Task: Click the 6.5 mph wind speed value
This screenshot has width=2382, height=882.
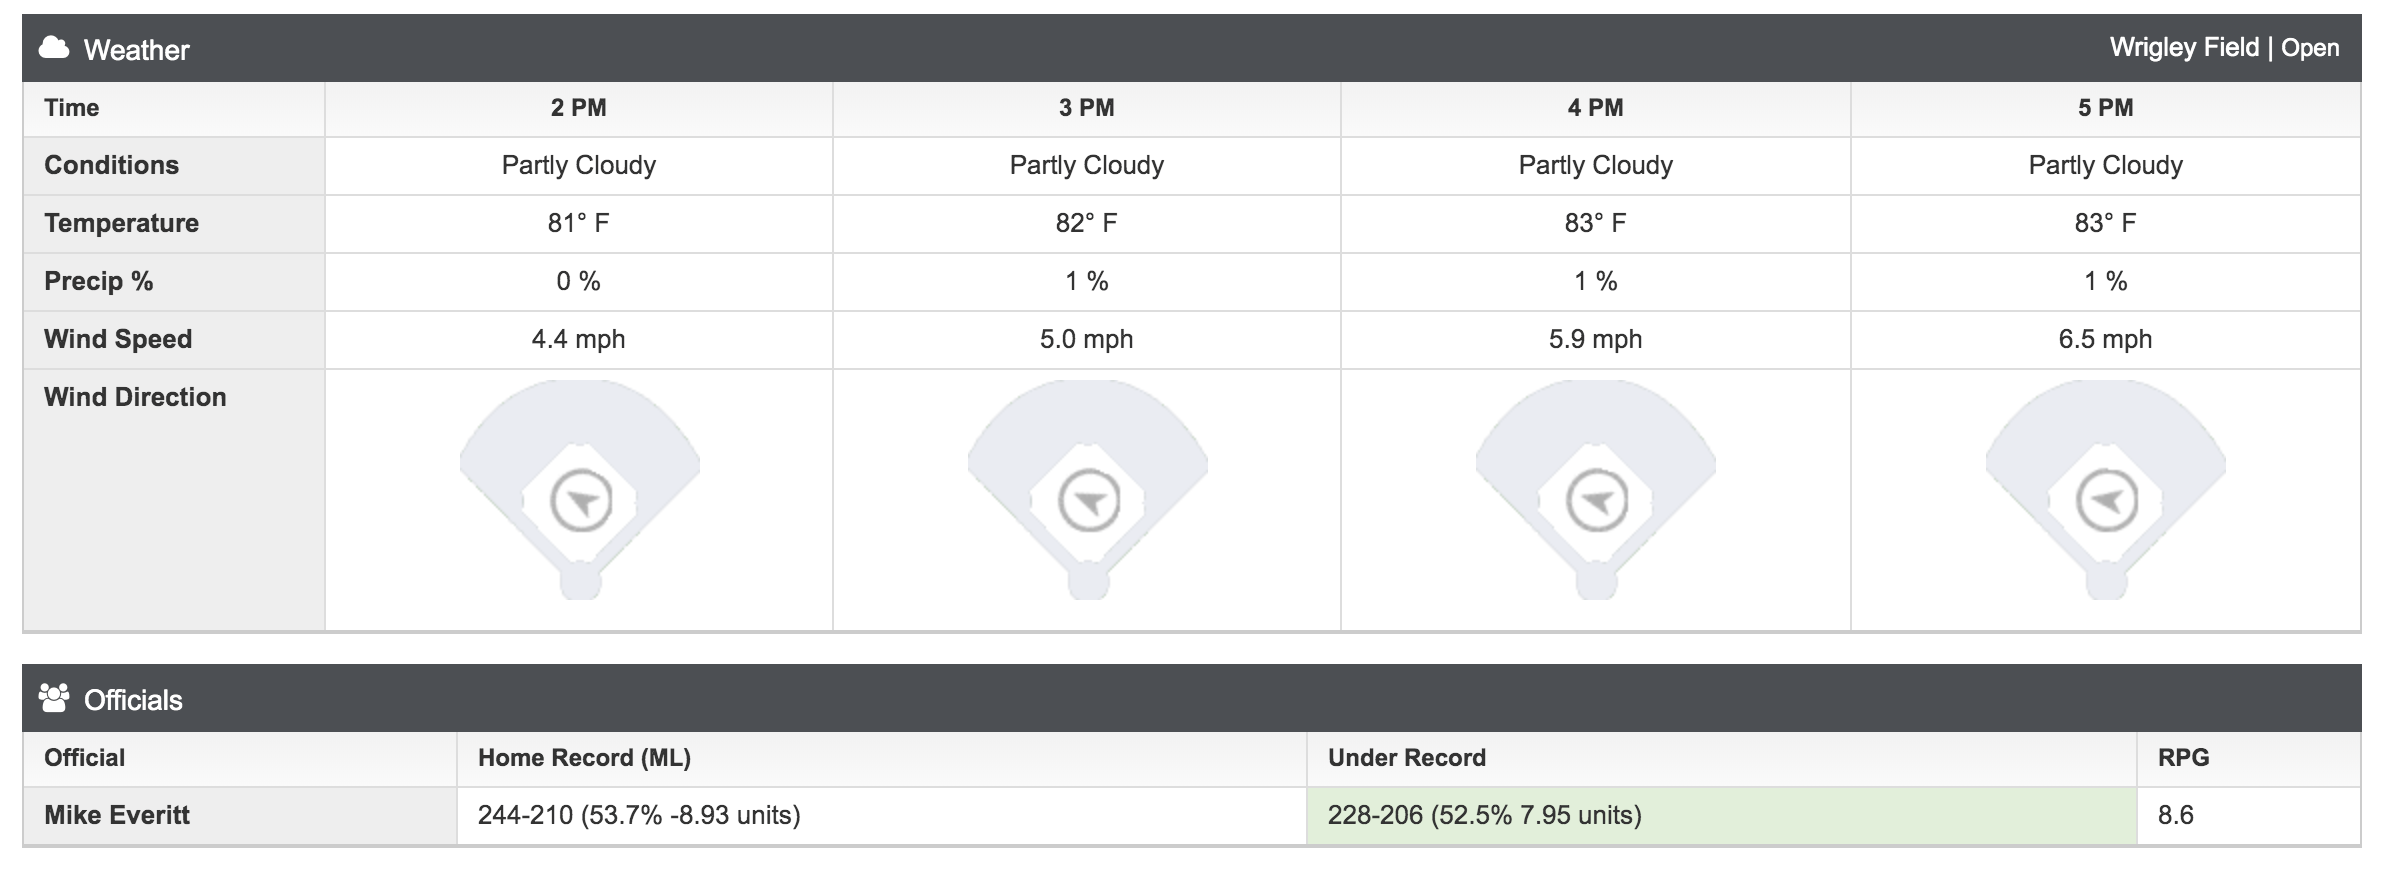Action: 2105,339
